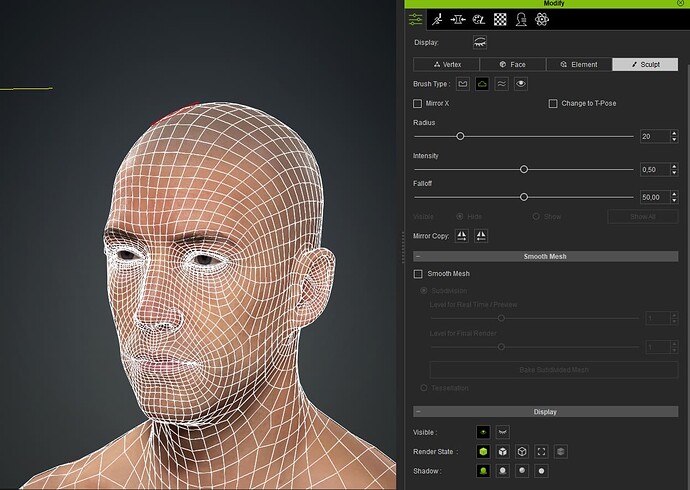This screenshot has width=690, height=490.
Task: Enable the Mirror X checkbox
Action: [x=418, y=103]
